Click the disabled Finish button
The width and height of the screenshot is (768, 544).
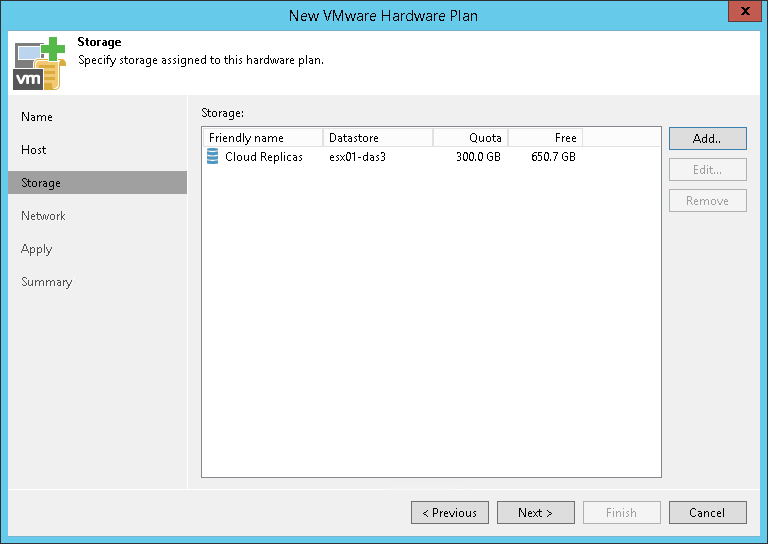pyautogui.click(x=622, y=513)
